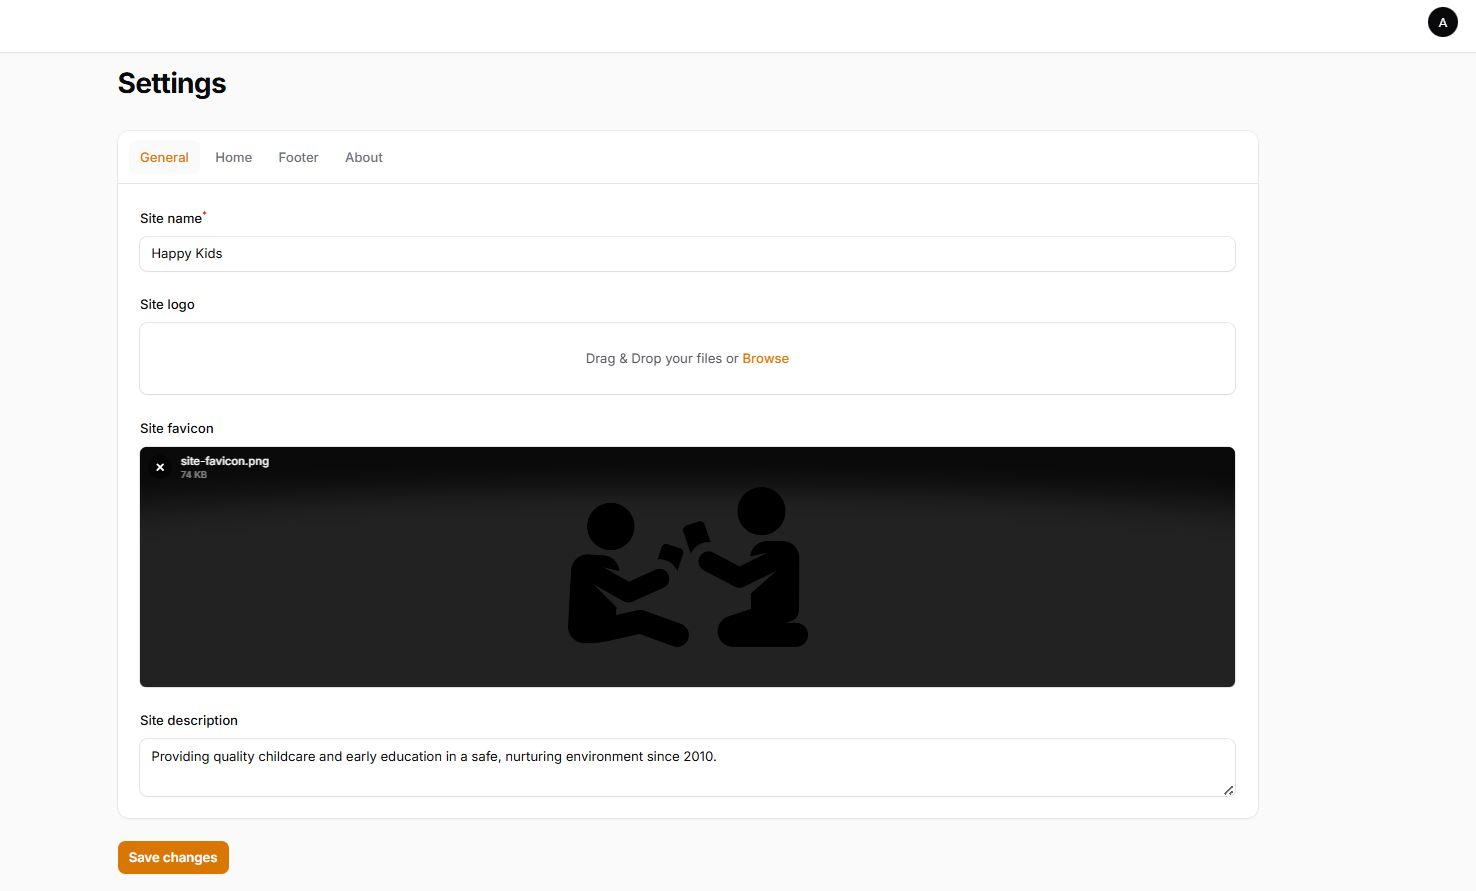Click the site logo drop zone
The width and height of the screenshot is (1476, 891).
click(x=687, y=358)
